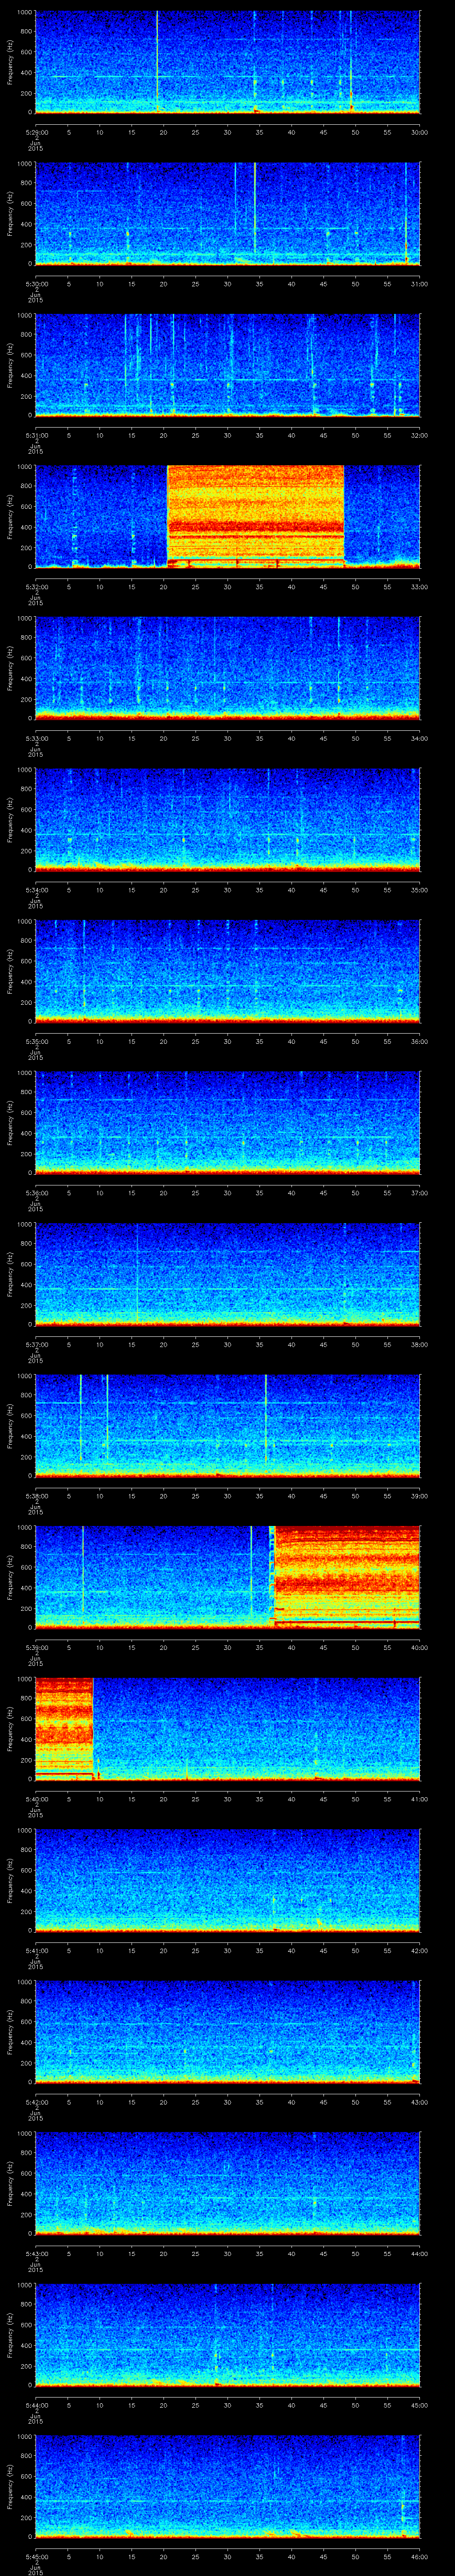Click the 5:36:00 start time label
455x2576 pixels.
point(36,1193)
